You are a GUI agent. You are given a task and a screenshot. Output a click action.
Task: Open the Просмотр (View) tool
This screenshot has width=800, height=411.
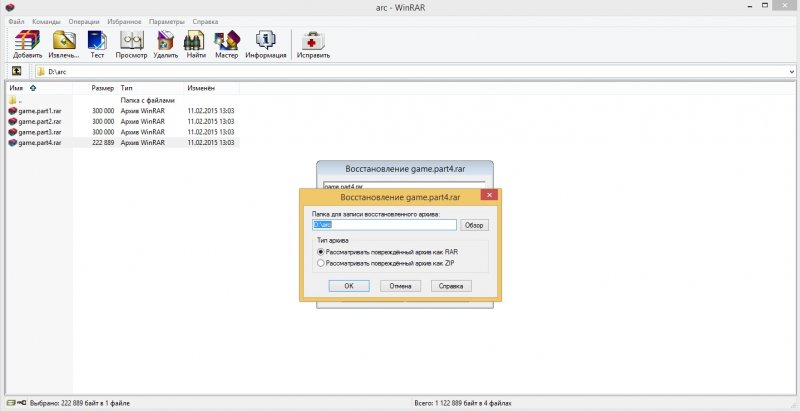point(131,44)
